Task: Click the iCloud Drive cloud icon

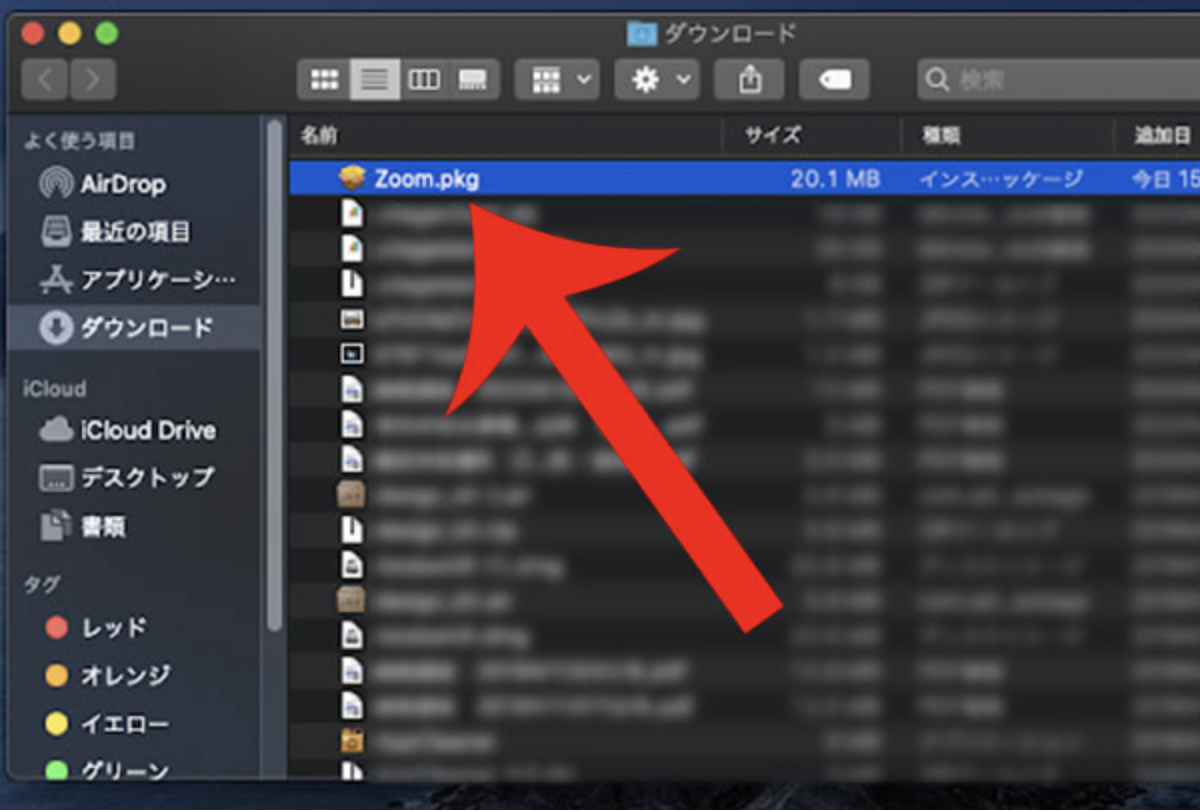Action: pyautogui.click(x=55, y=430)
